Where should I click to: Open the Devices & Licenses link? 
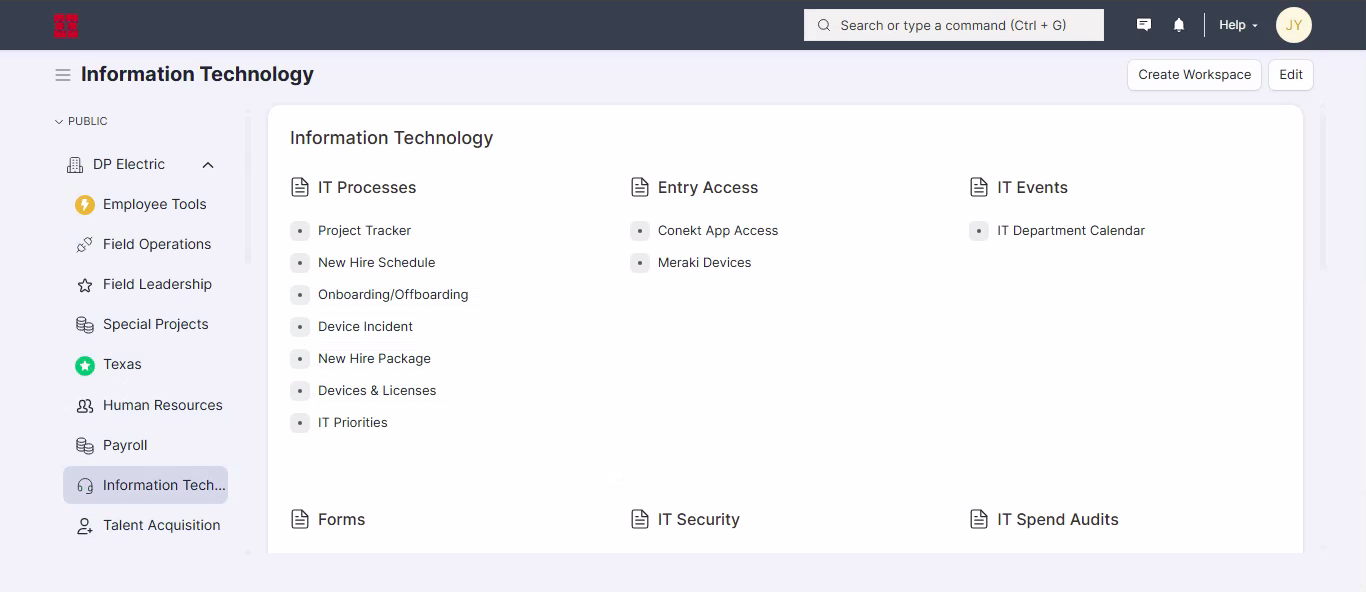click(x=377, y=391)
